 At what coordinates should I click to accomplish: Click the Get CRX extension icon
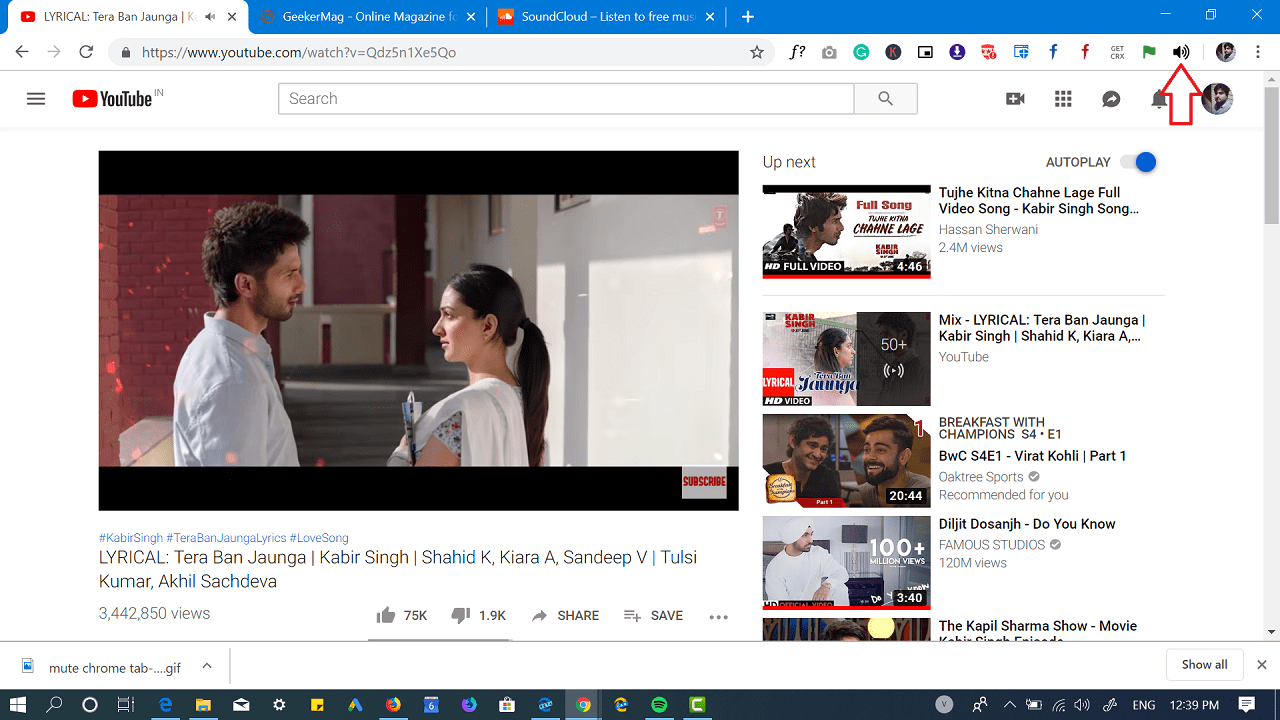pos(1117,52)
